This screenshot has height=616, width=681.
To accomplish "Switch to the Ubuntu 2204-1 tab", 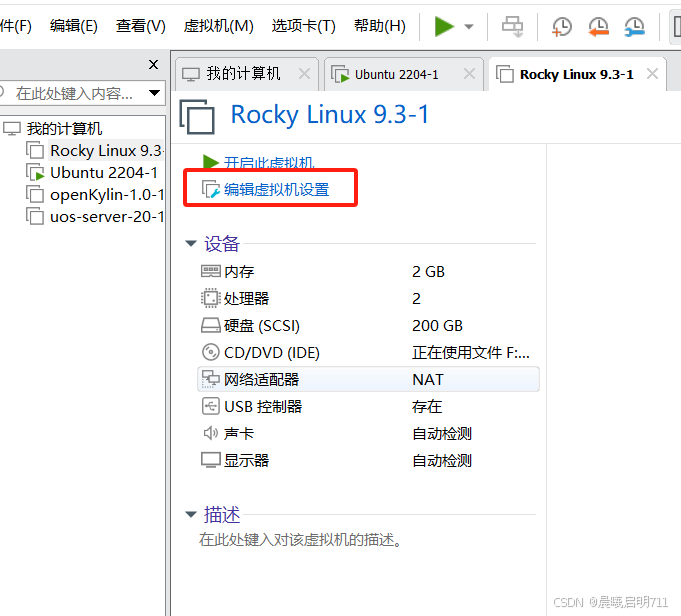I will pos(404,74).
